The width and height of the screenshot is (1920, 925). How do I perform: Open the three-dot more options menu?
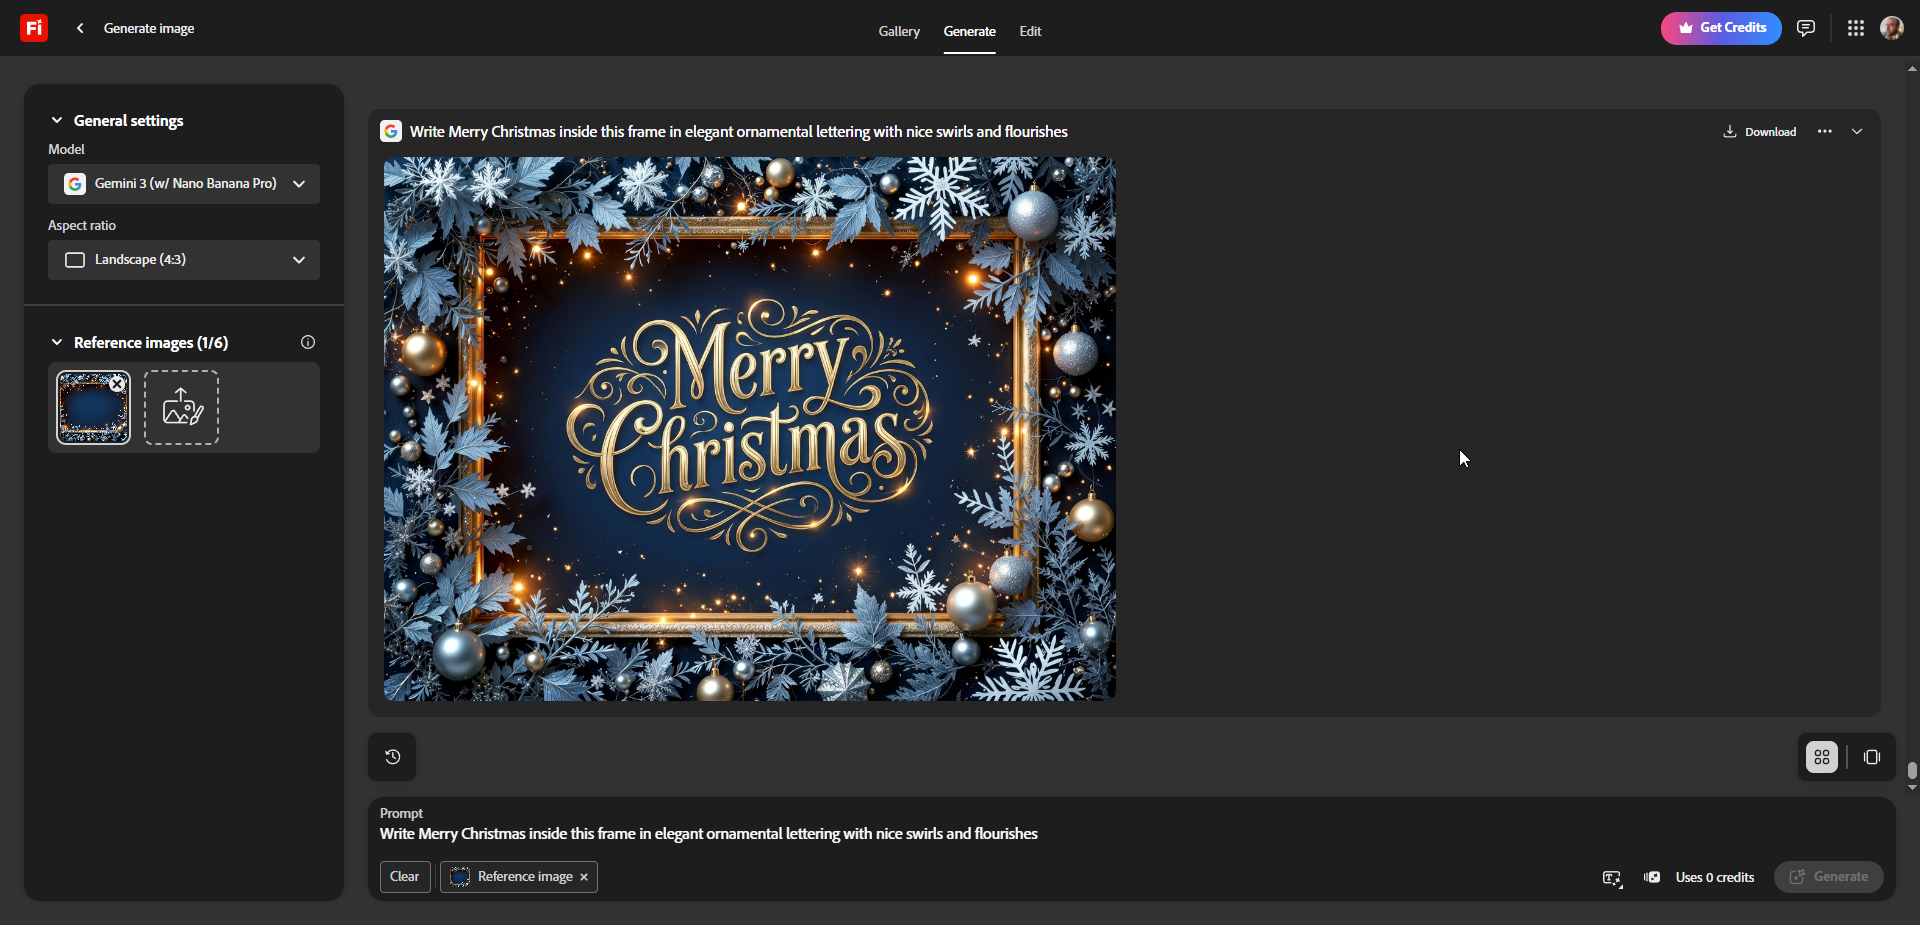[1824, 132]
